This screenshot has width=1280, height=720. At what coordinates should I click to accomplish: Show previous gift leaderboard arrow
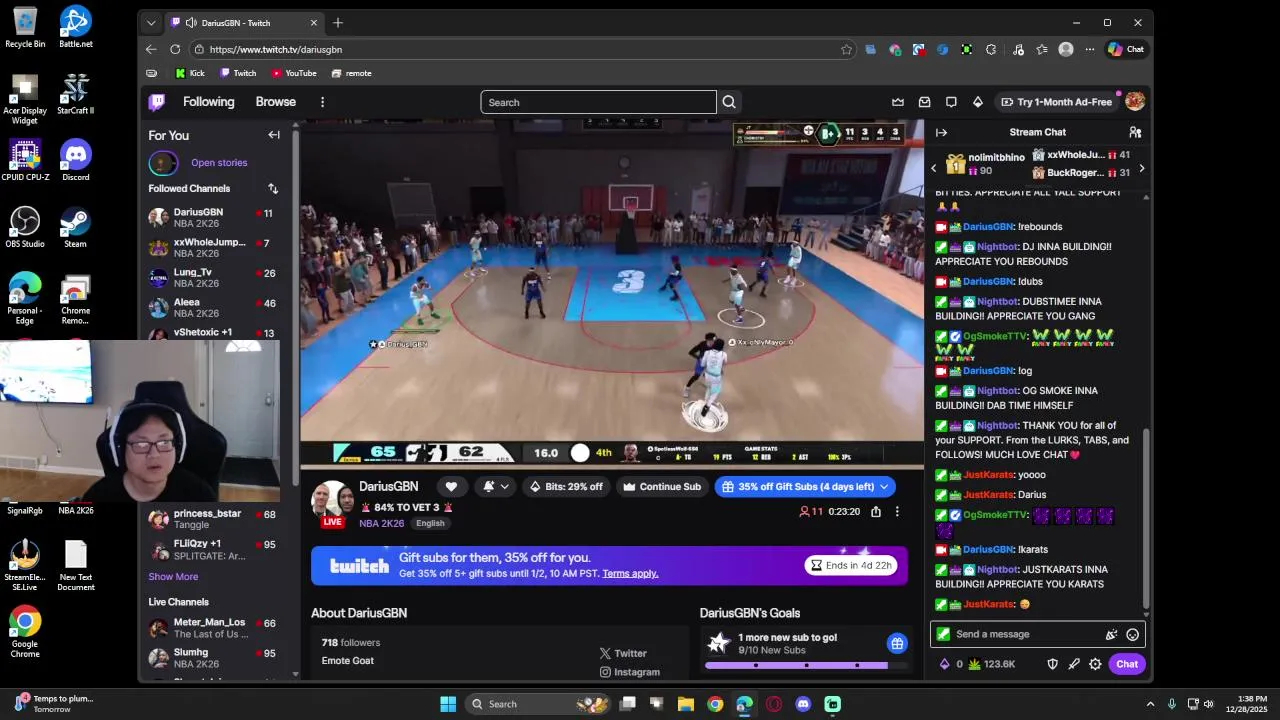tap(934, 168)
